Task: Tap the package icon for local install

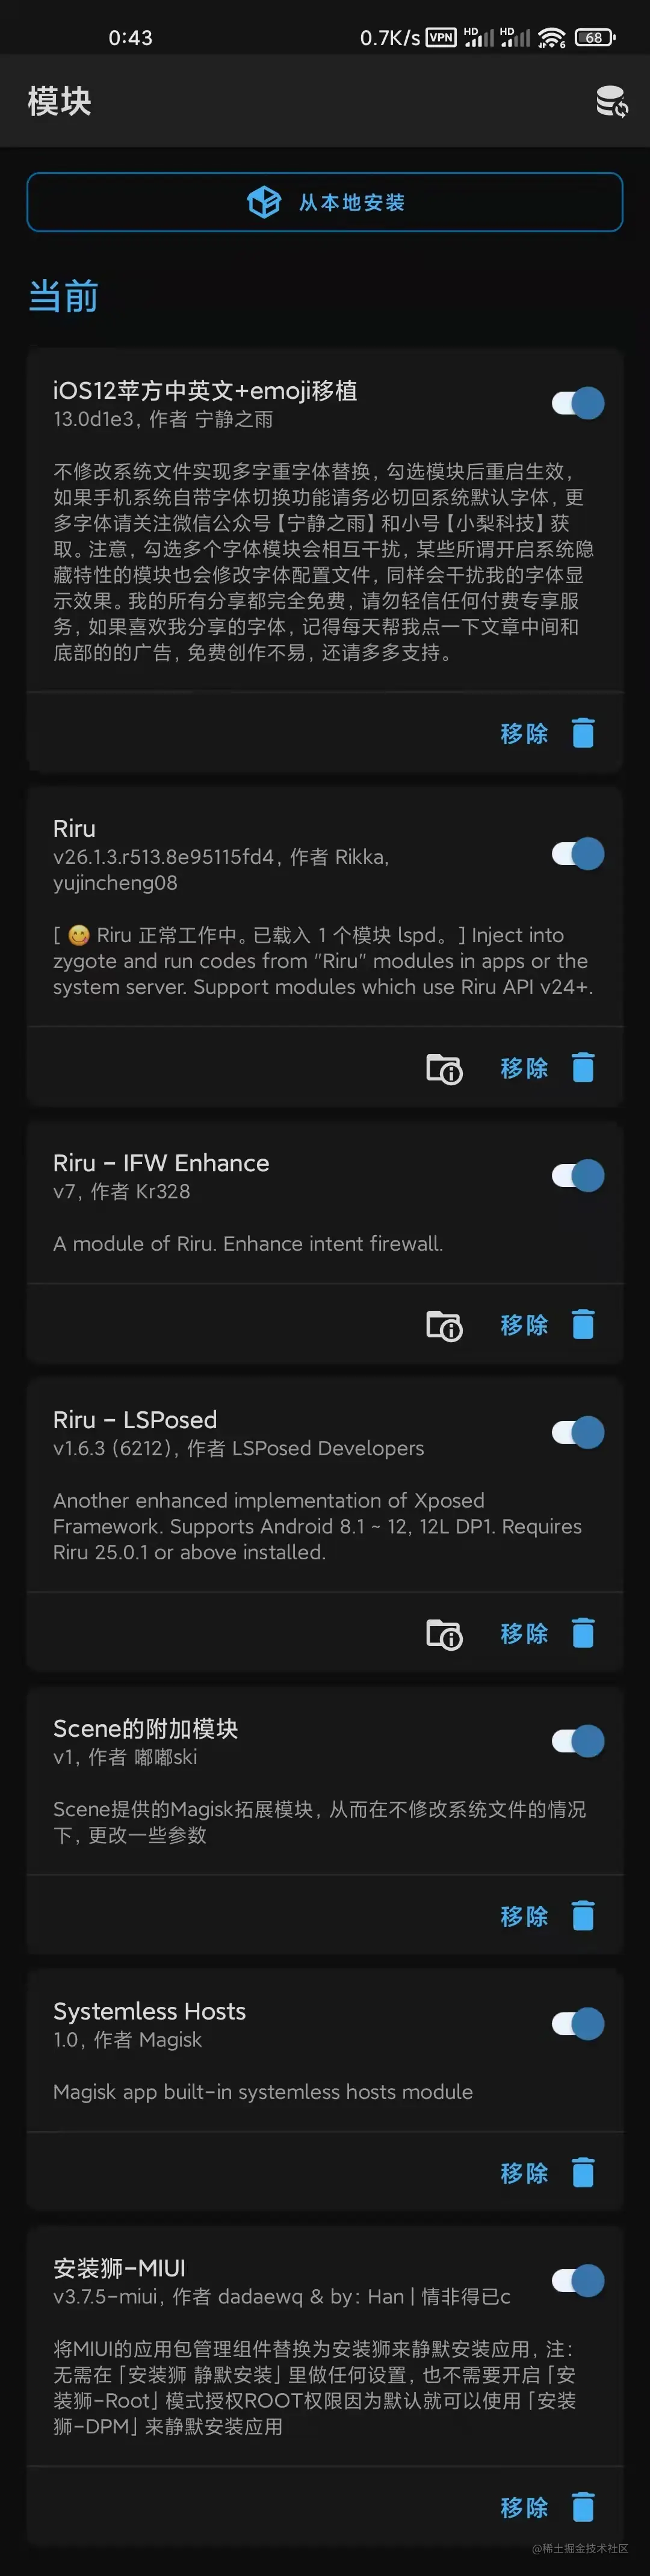Action: point(264,202)
